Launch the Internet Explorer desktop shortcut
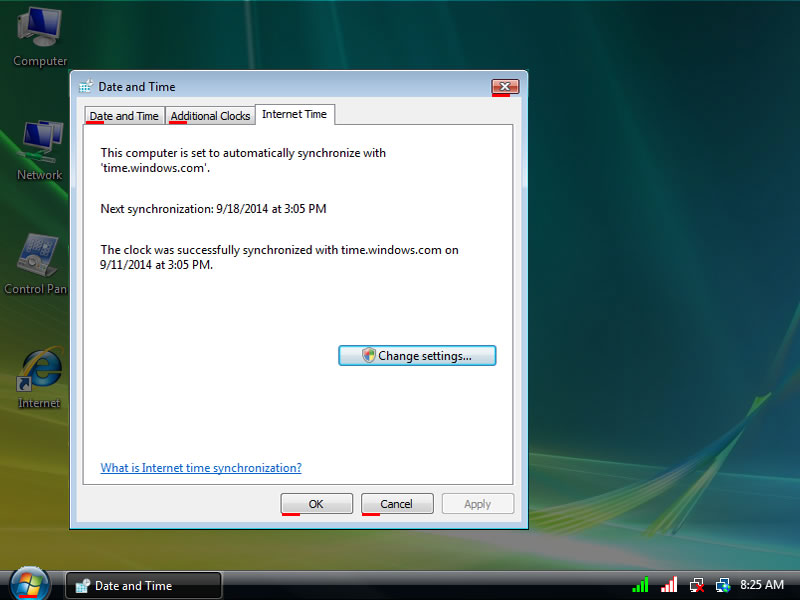800x600 pixels. point(40,375)
